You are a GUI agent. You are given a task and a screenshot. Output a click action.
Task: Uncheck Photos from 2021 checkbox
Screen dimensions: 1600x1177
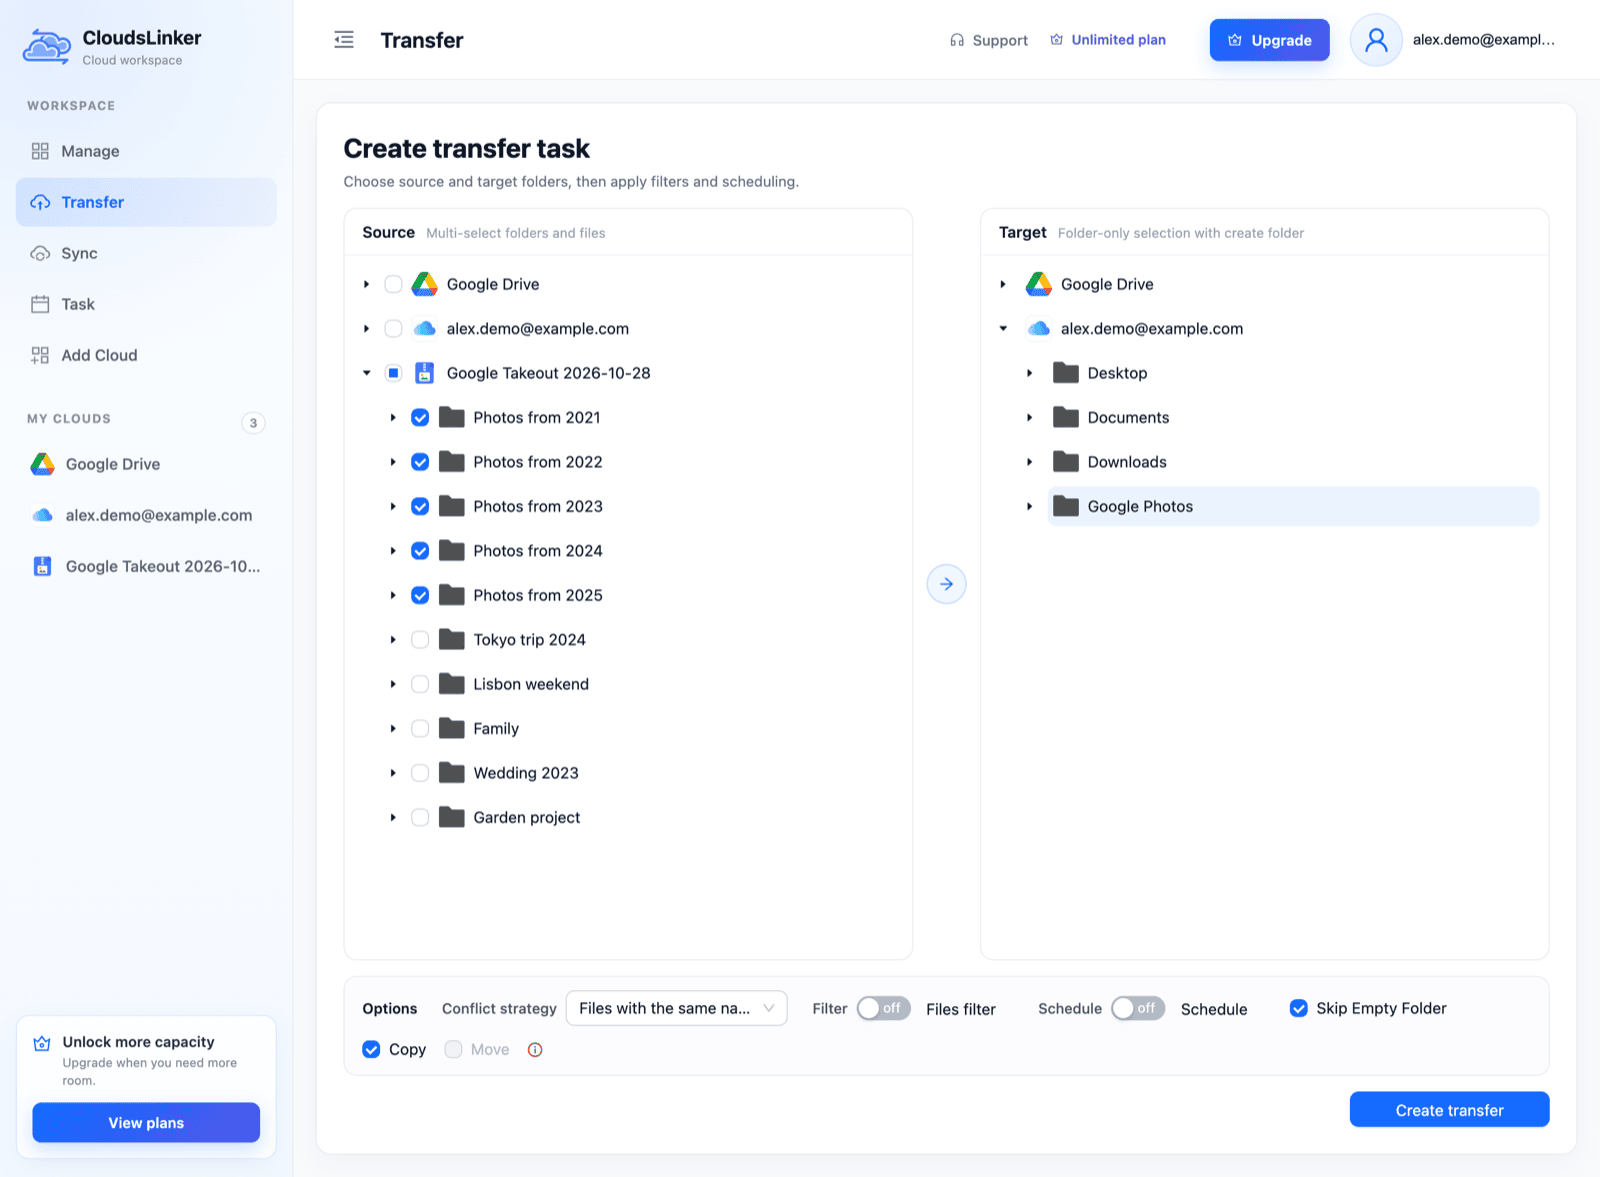[420, 418]
